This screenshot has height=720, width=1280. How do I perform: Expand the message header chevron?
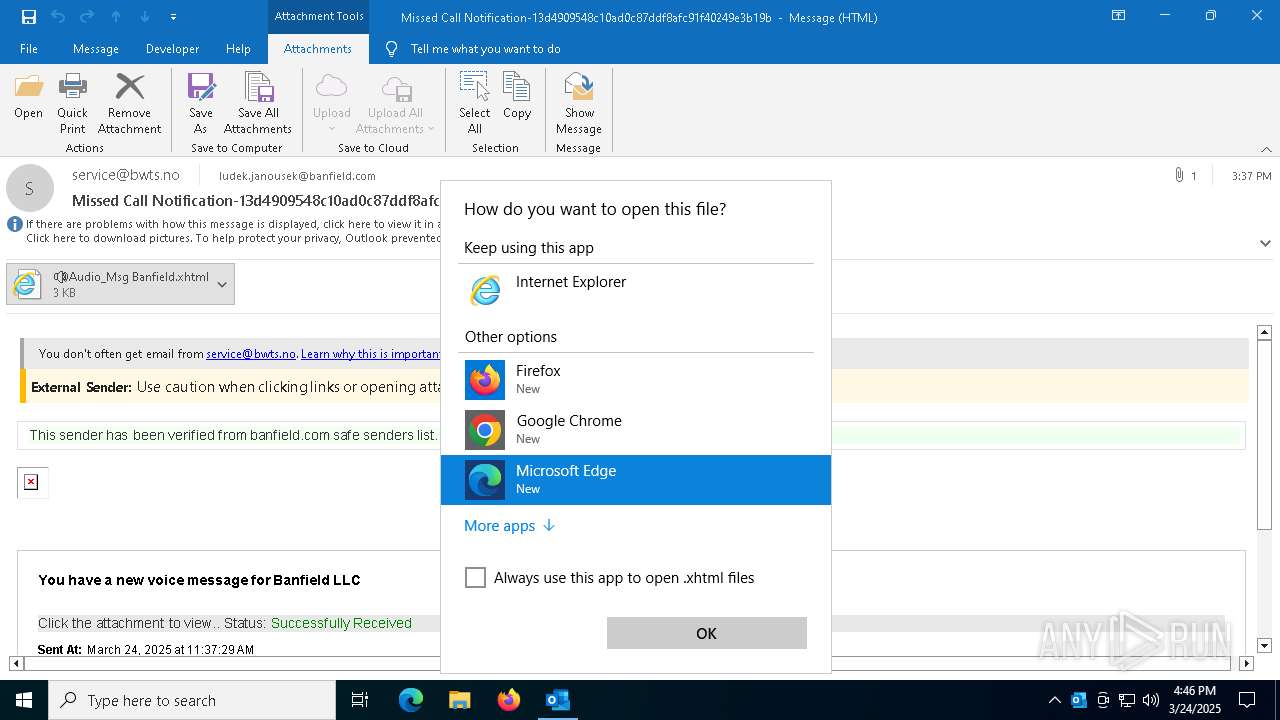pyautogui.click(x=1265, y=243)
